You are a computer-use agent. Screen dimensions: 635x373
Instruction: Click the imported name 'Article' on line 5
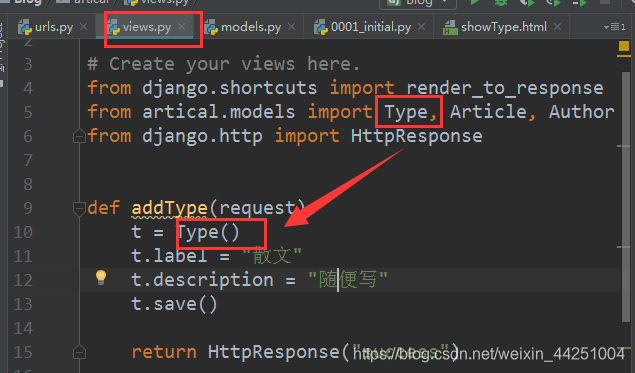coord(488,112)
